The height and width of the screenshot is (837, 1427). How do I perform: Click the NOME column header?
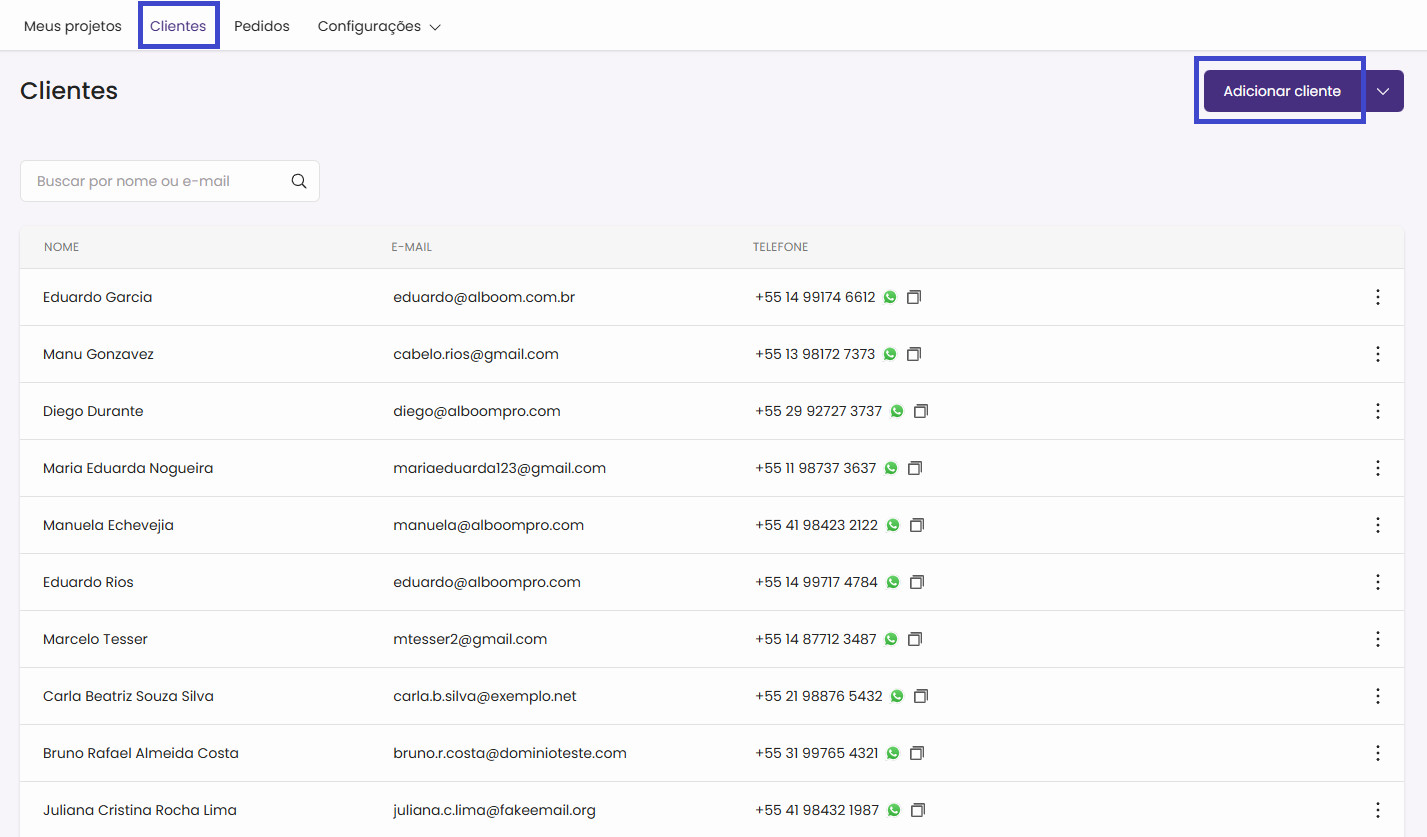coord(62,247)
